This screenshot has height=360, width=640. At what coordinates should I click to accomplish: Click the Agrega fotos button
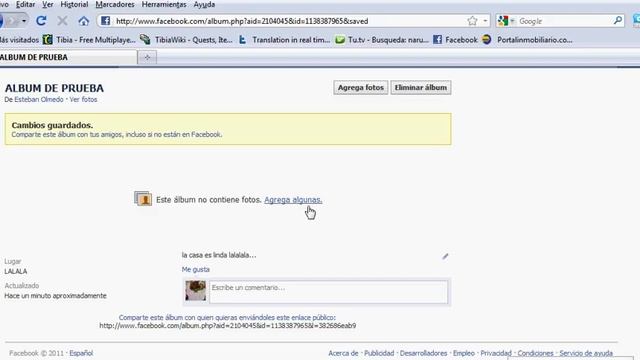tap(361, 88)
